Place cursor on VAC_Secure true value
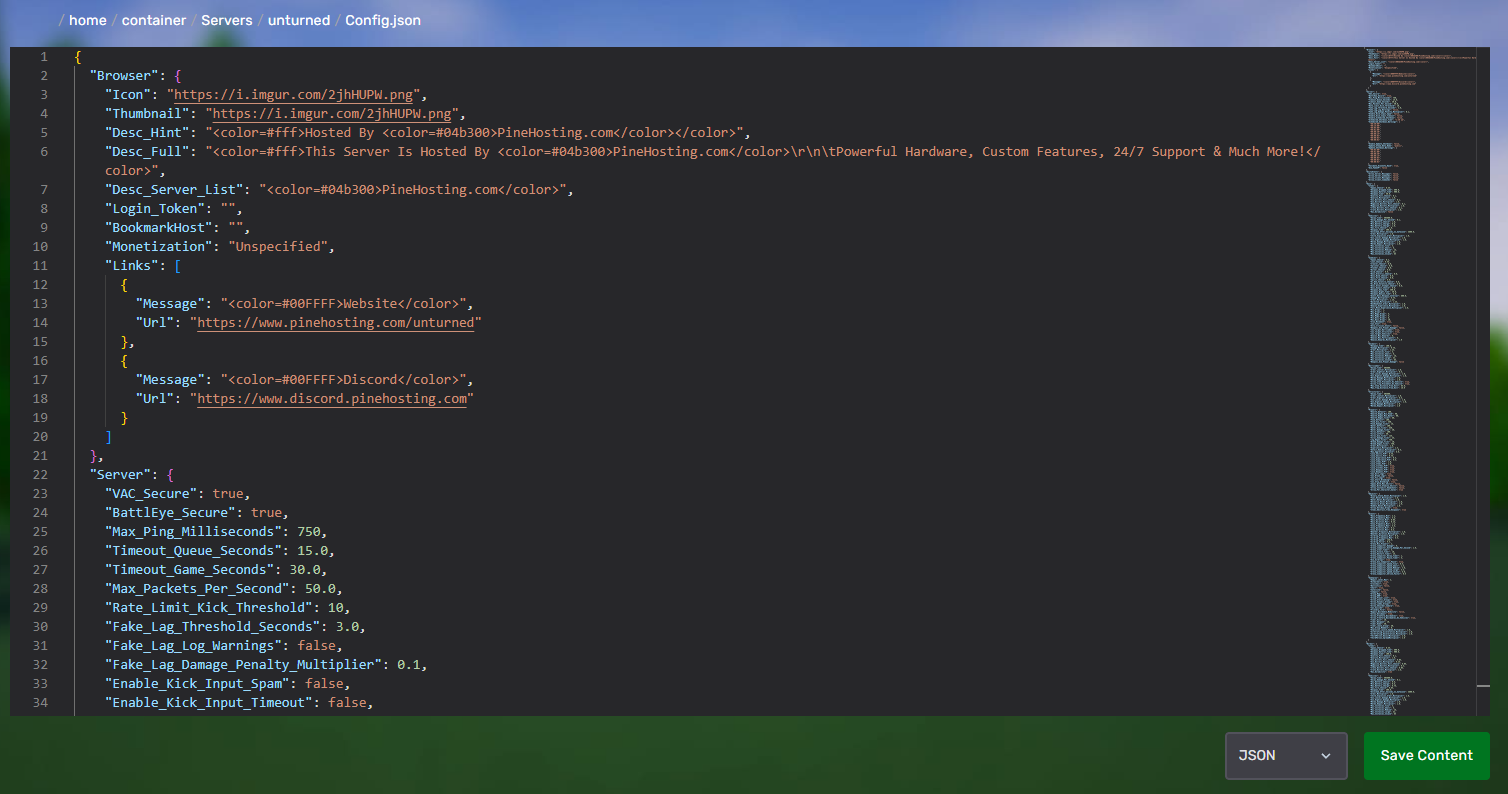Viewport: 1508px width, 794px height. coord(227,494)
